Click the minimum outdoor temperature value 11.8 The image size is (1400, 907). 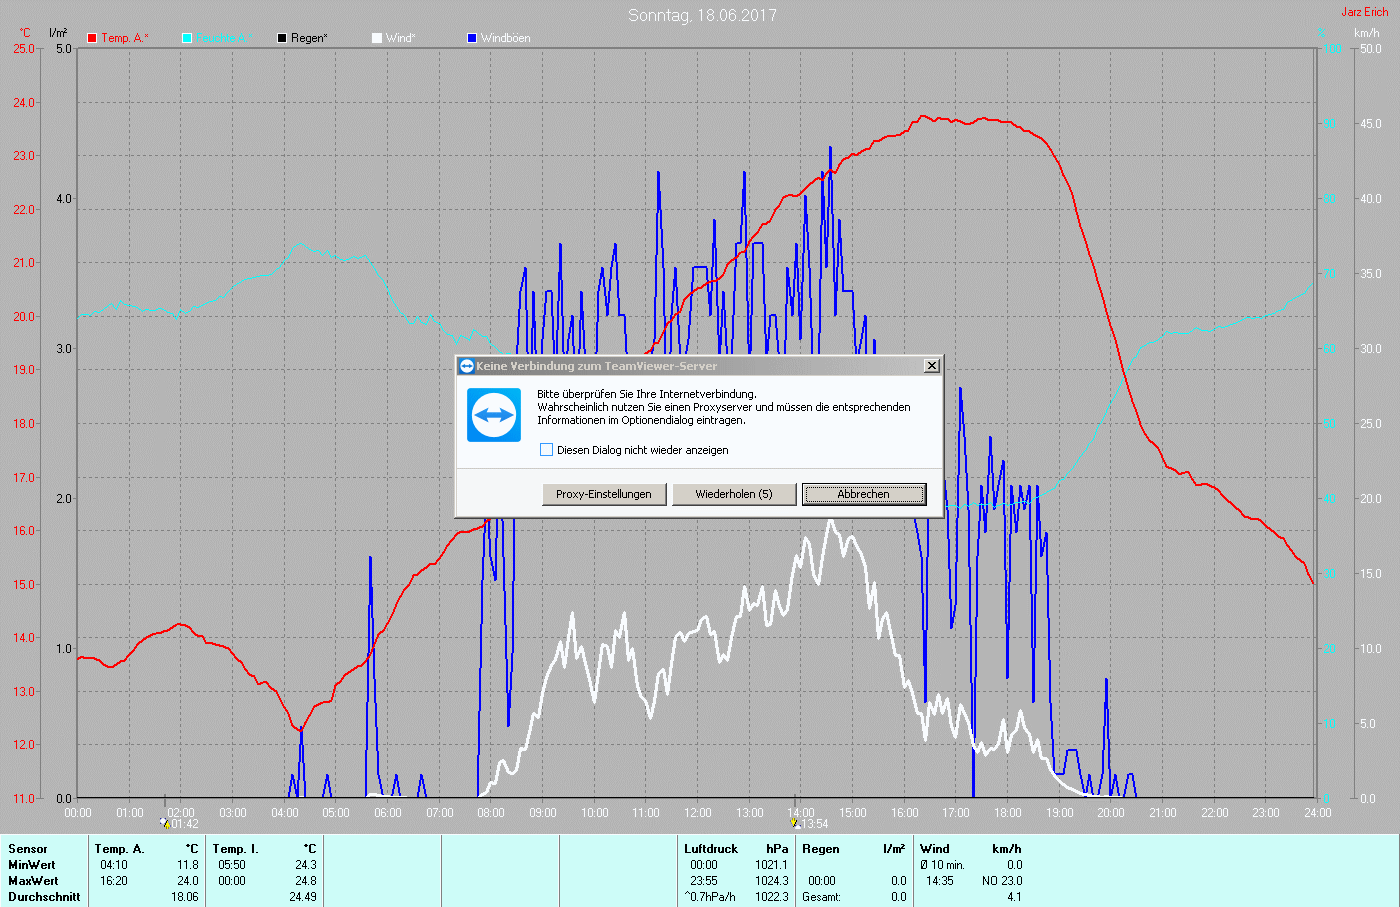tap(188, 865)
